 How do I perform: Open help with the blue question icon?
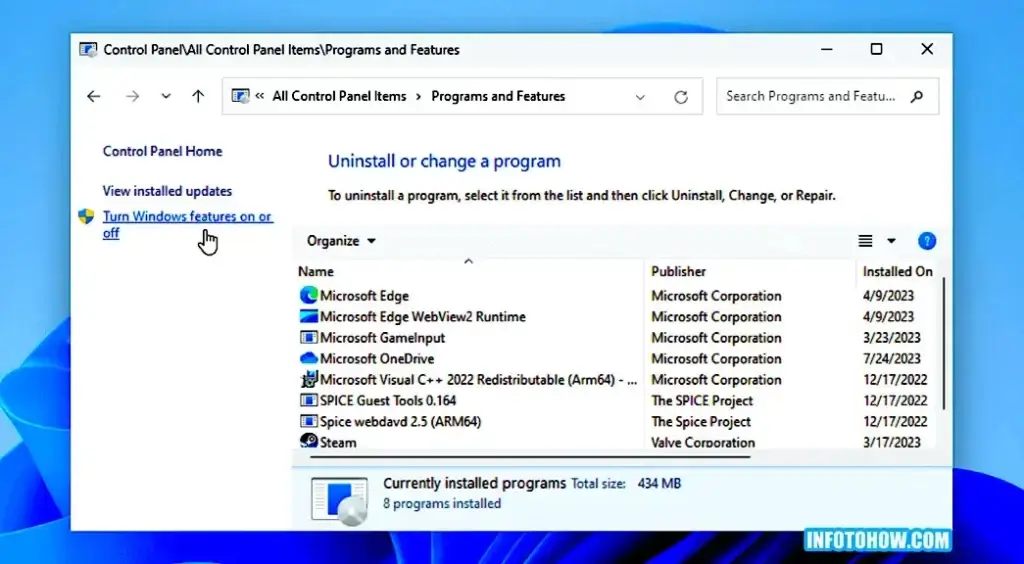(927, 242)
